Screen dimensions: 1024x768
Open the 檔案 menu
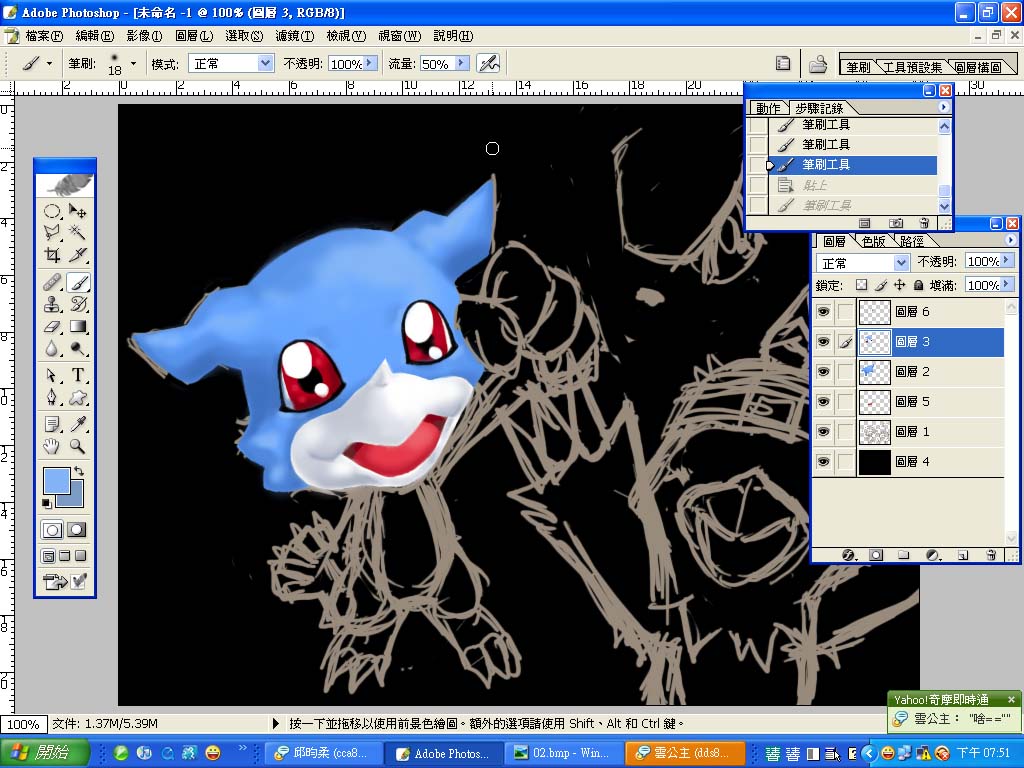(x=44, y=36)
